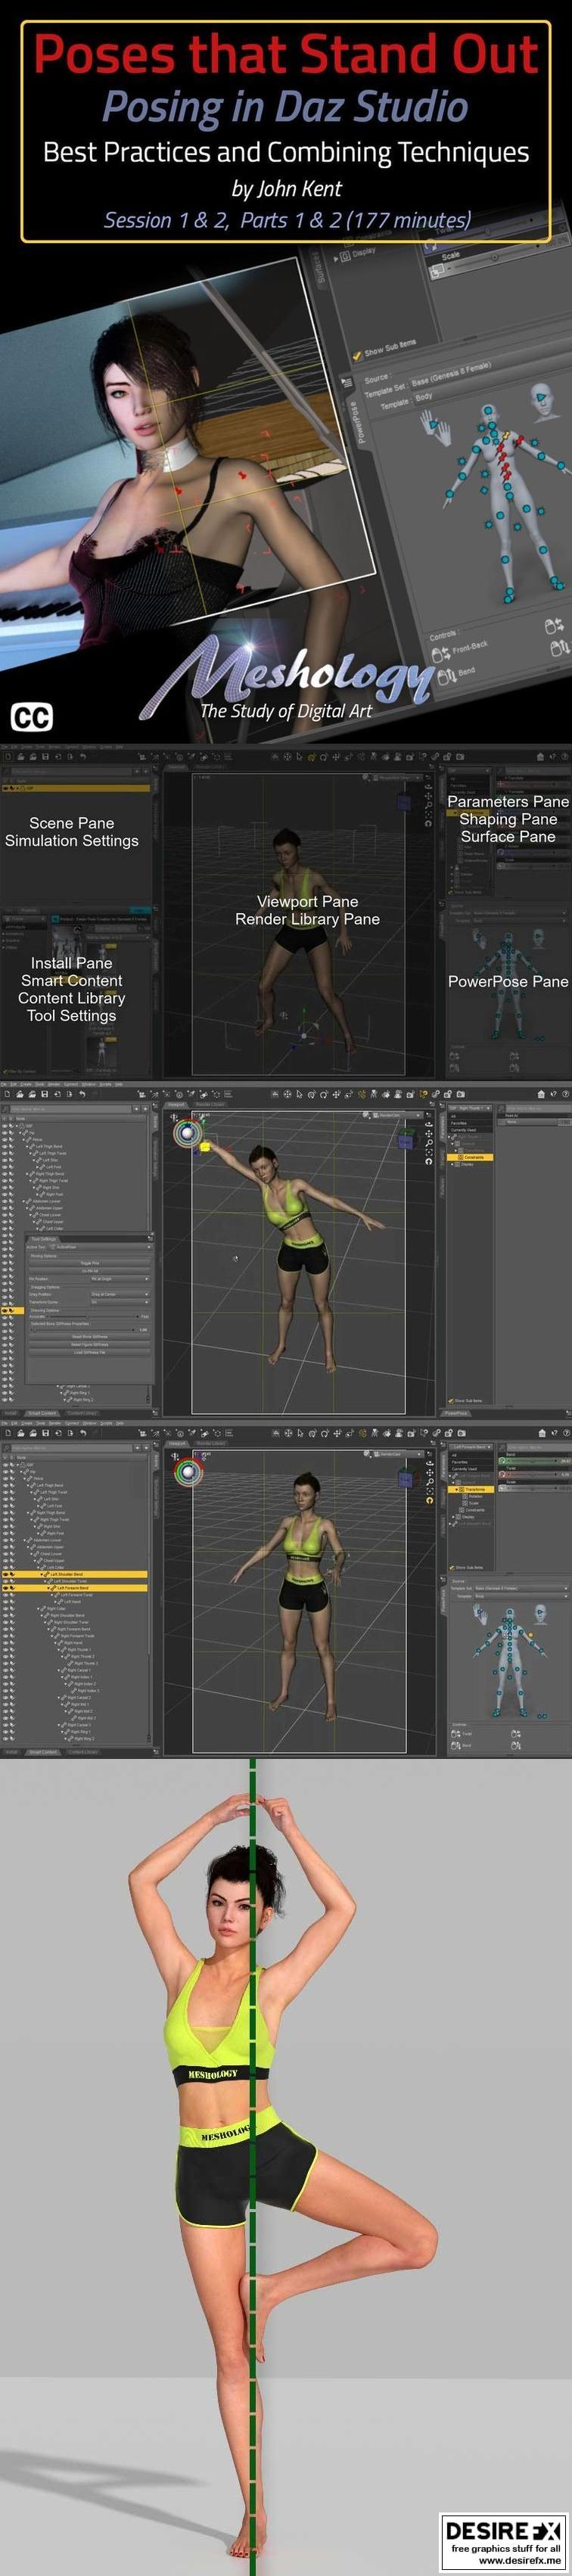
Task: Click the view cube in leaning-pose viewport
Action: click(x=406, y=1140)
